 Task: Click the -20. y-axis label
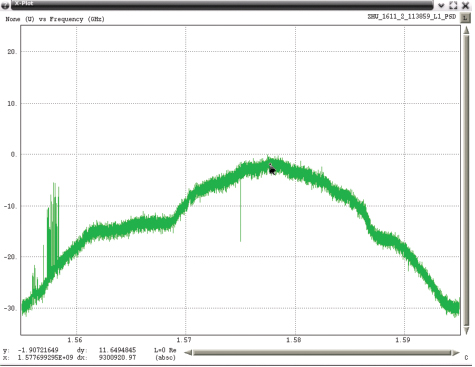(11, 257)
